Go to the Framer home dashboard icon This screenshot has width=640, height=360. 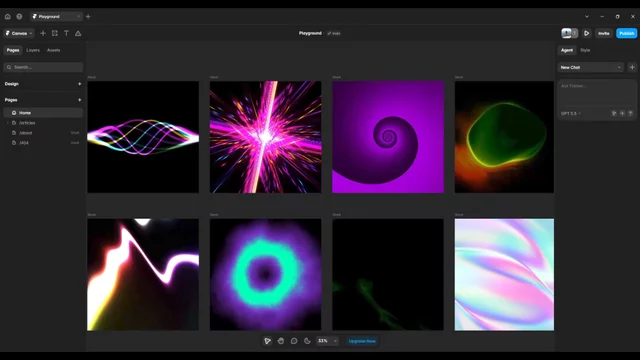click(x=7, y=17)
